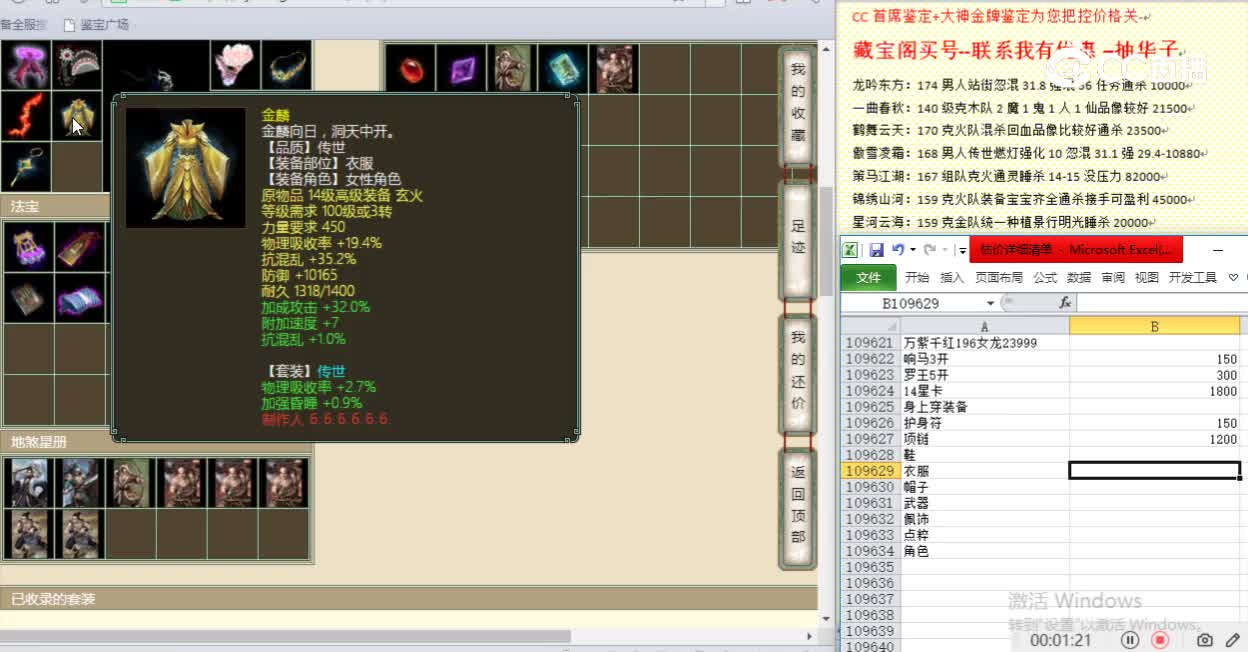Screen dimensions: 1248x652
Task: Open the 文件 tab in Excel
Action: (x=869, y=278)
